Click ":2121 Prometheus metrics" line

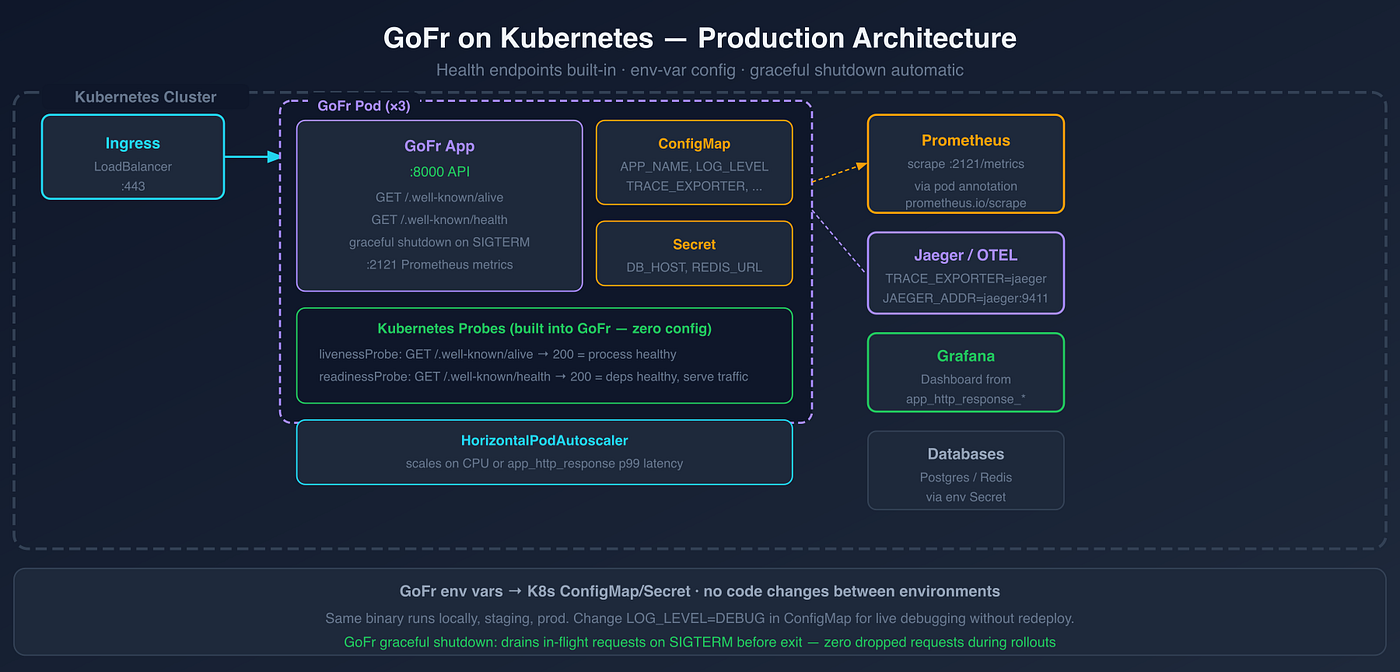point(440,264)
